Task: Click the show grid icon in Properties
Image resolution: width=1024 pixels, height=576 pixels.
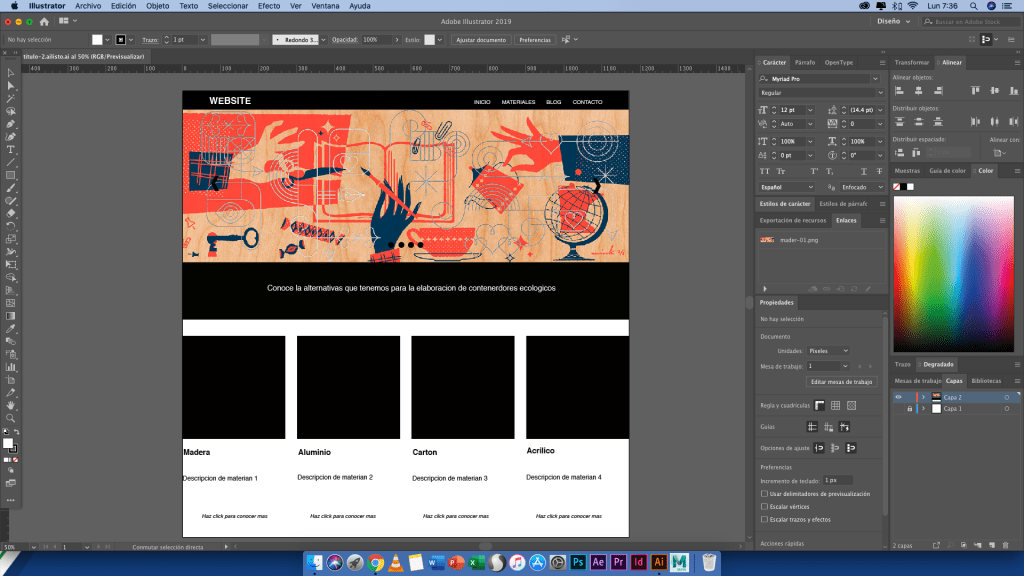Action: click(836, 405)
